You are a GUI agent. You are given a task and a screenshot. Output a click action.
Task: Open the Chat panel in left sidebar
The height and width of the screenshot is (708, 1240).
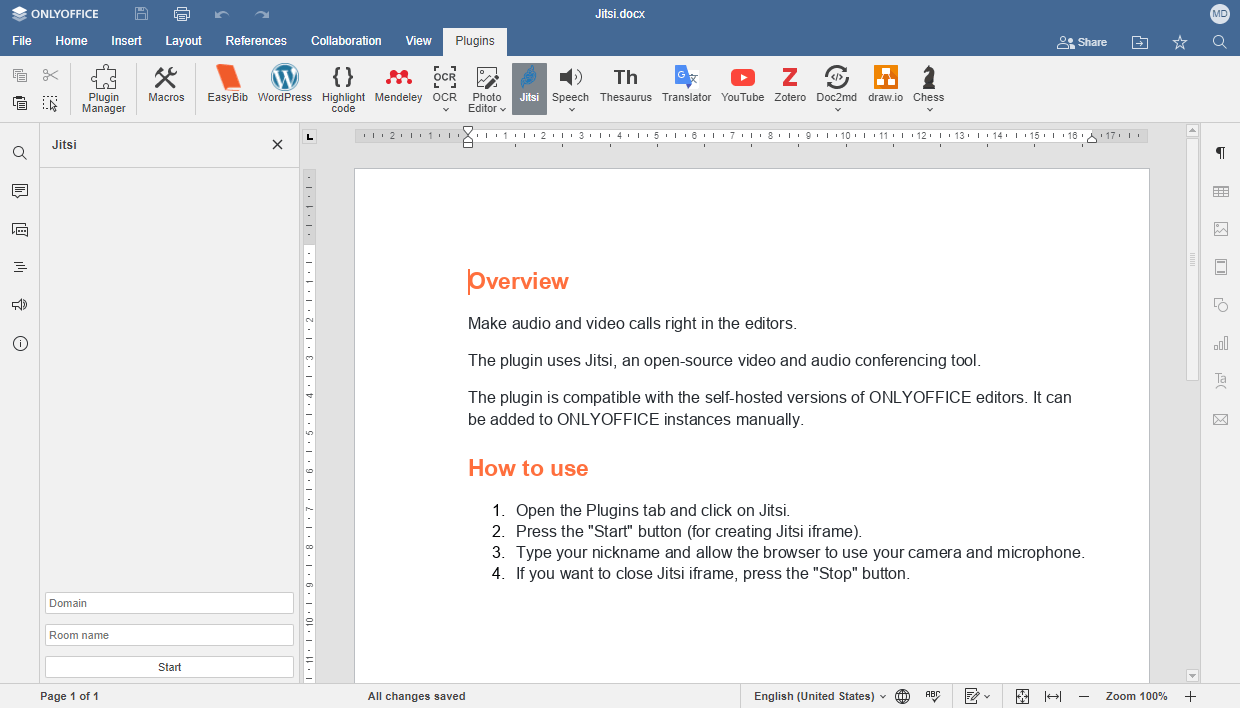[20, 229]
